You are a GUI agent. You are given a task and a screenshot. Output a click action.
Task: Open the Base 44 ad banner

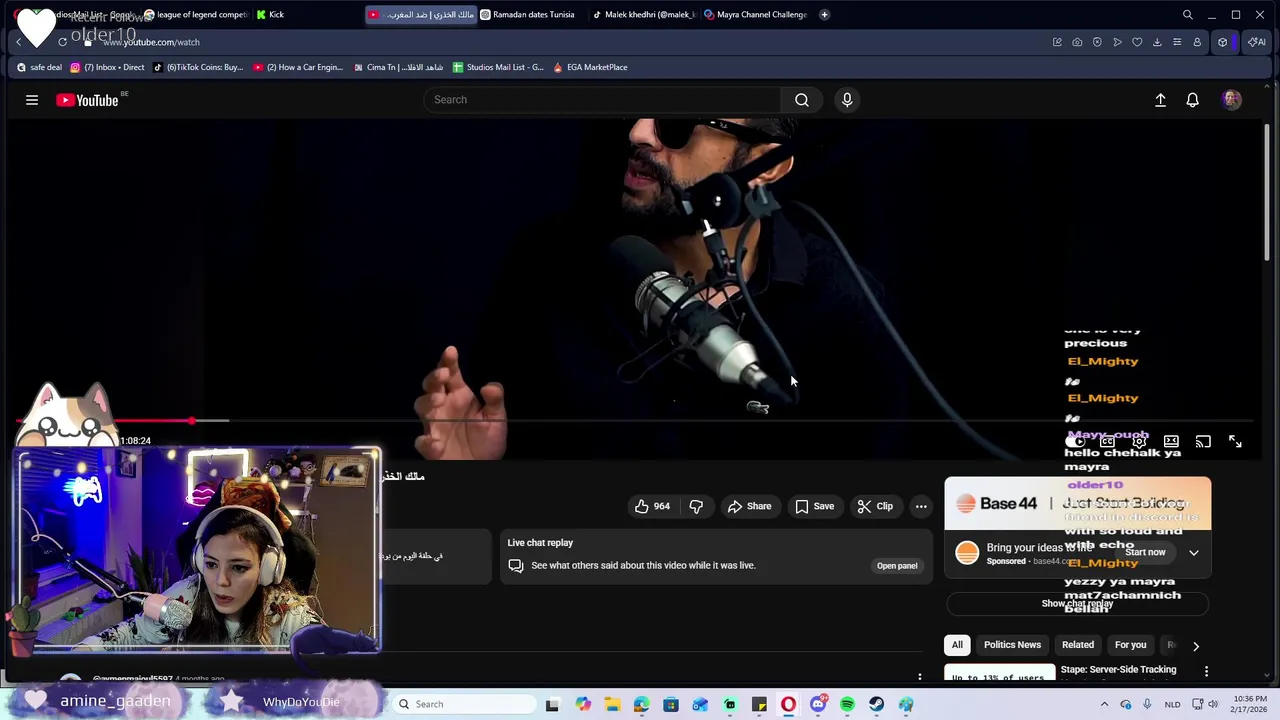pyautogui.click(x=1078, y=504)
